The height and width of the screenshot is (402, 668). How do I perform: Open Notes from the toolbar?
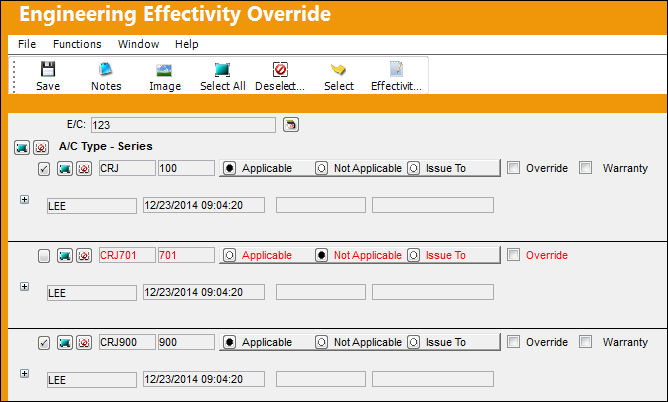[x=106, y=69]
